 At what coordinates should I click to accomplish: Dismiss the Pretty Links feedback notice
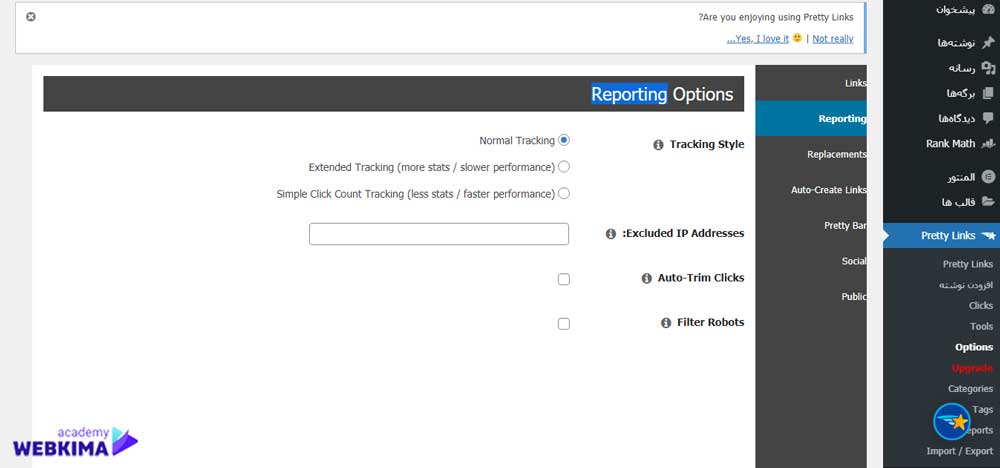point(31,17)
